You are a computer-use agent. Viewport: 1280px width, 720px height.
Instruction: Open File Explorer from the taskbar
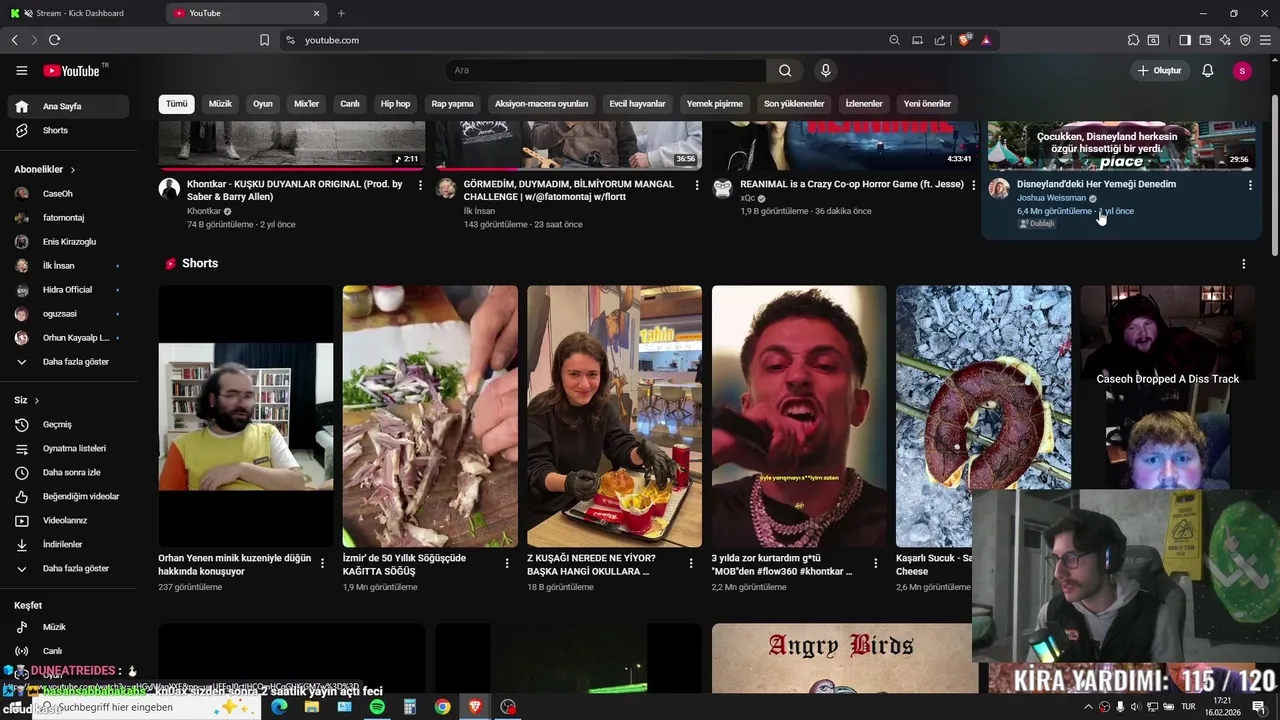pos(312,707)
